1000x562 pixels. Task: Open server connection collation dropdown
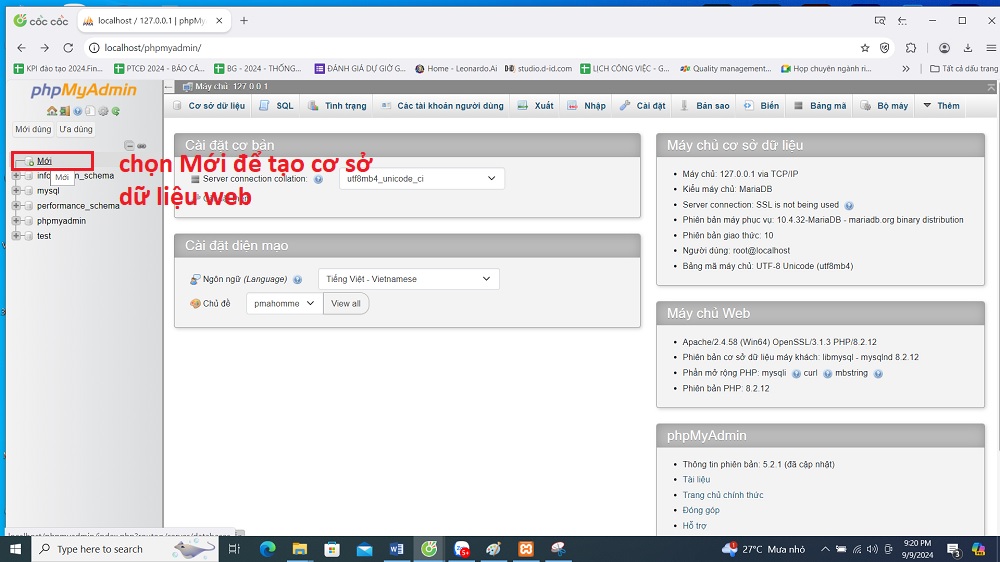422,179
